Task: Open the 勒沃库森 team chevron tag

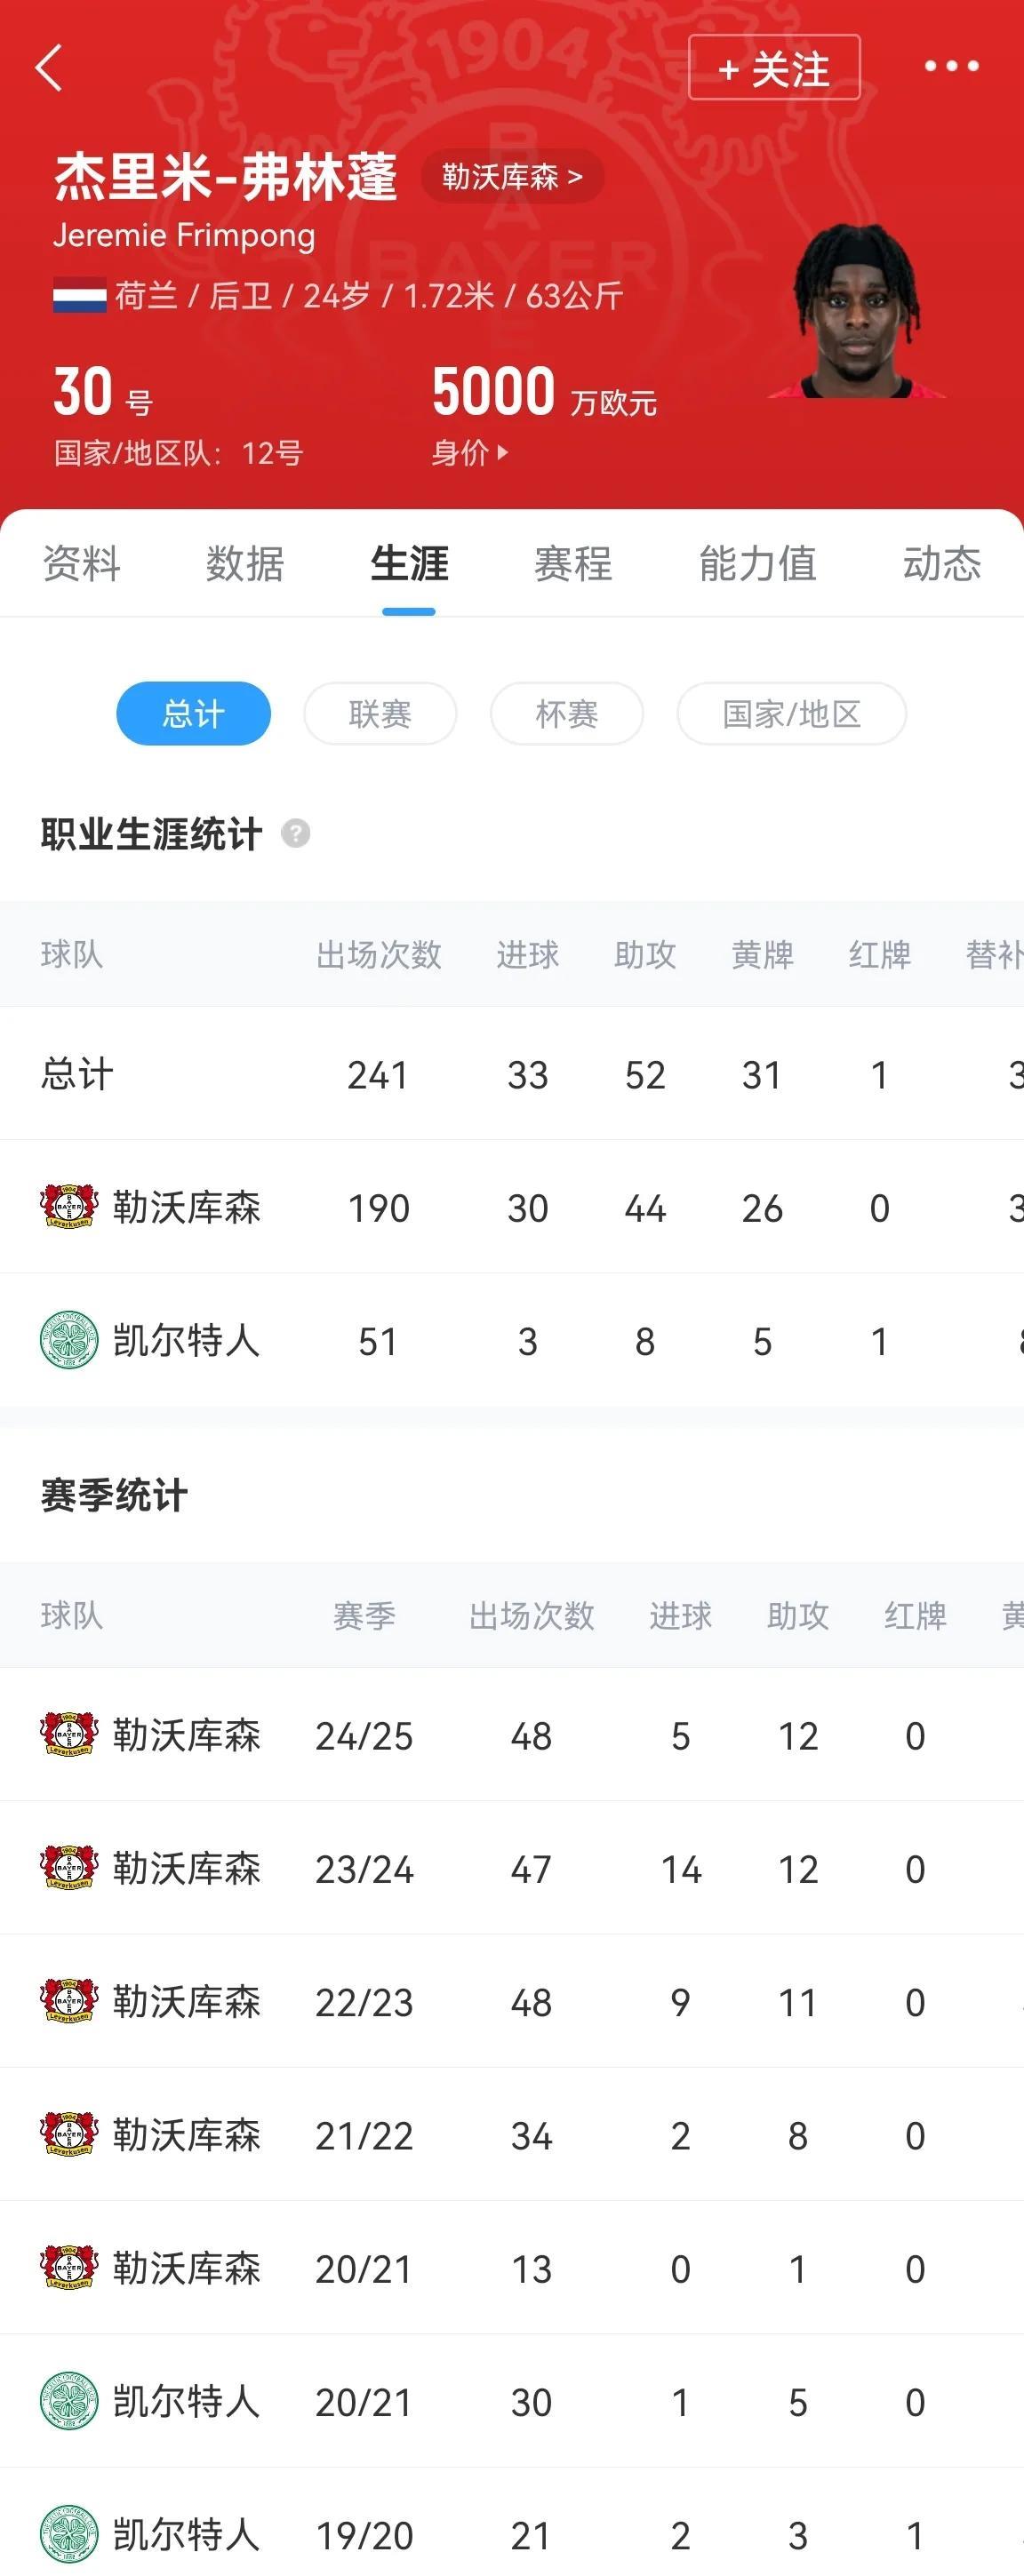Action: click(x=512, y=177)
